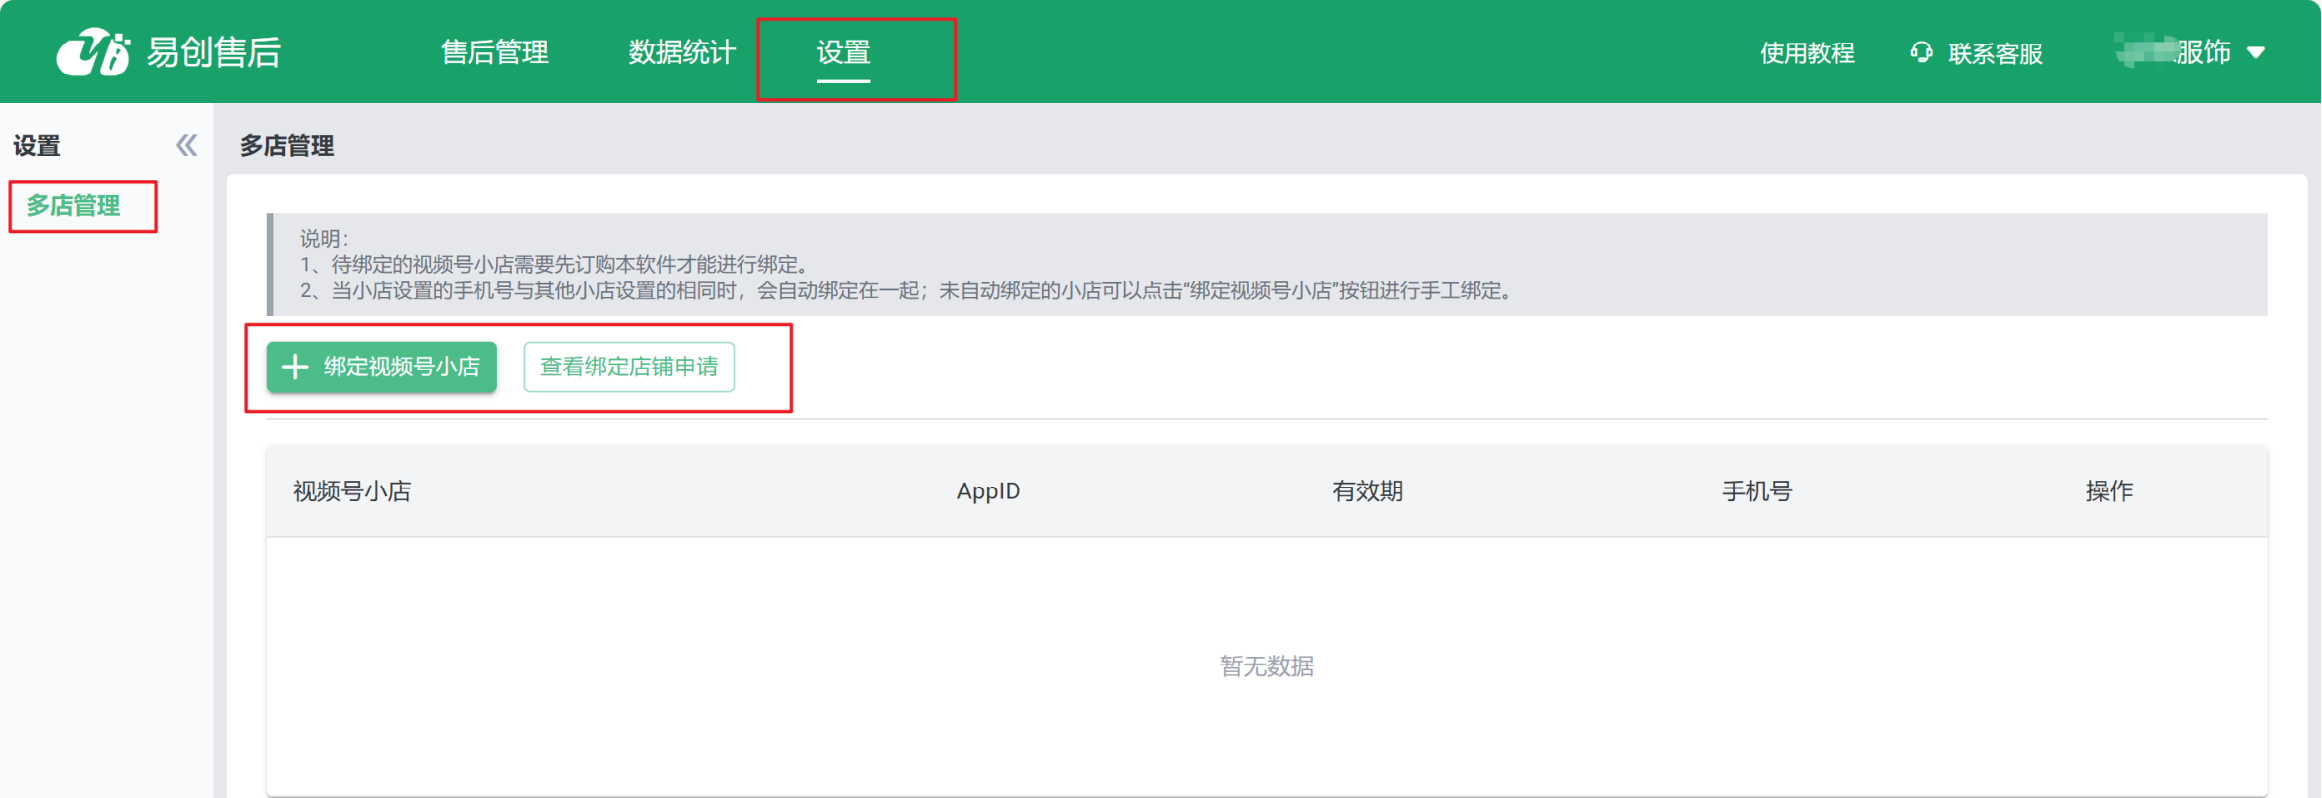Click the 联系客服 text link
The image size is (2322, 798).
coord(1995,53)
